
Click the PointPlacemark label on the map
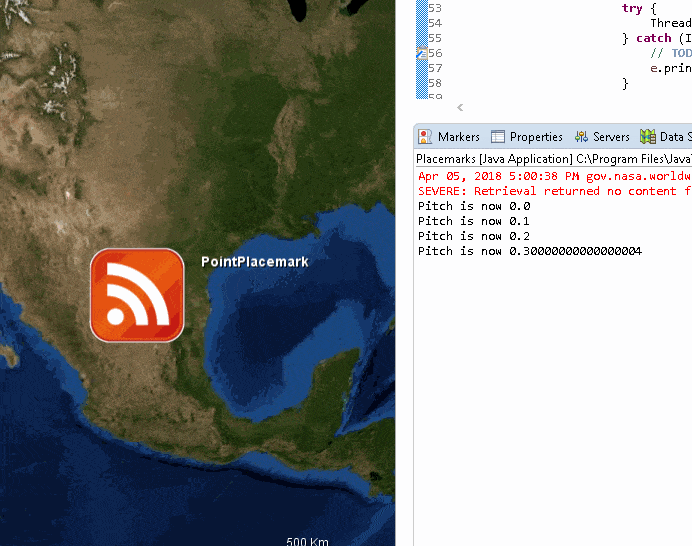[255, 262]
